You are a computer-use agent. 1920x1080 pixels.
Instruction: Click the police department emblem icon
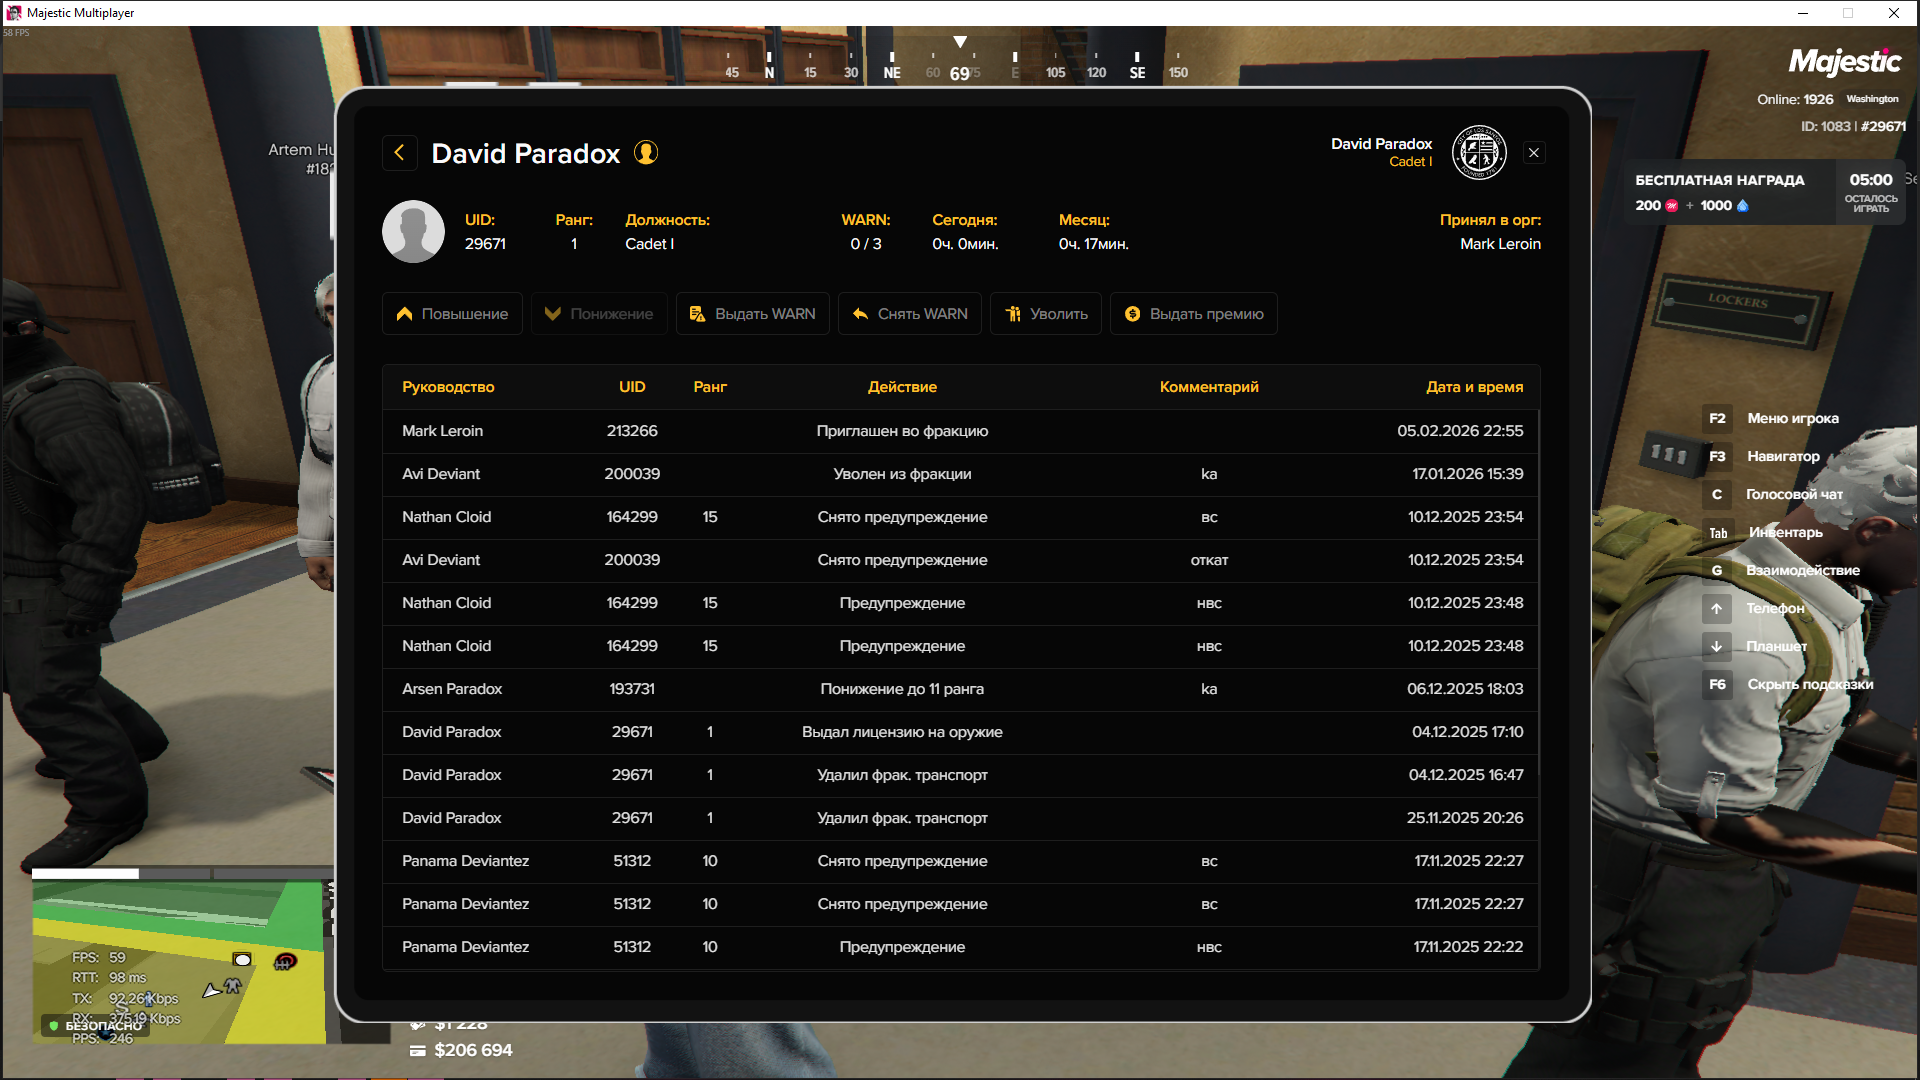(1479, 153)
